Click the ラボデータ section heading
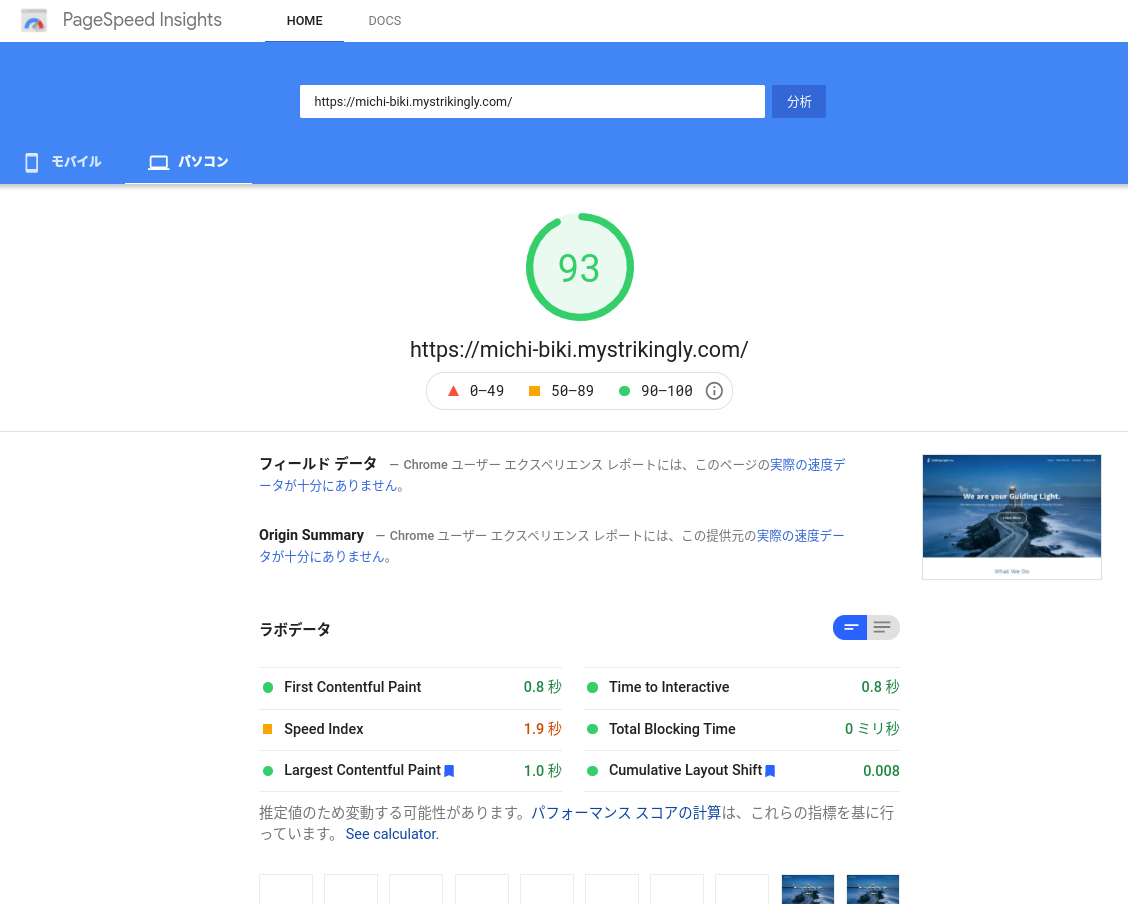 click(x=295, y=629)
